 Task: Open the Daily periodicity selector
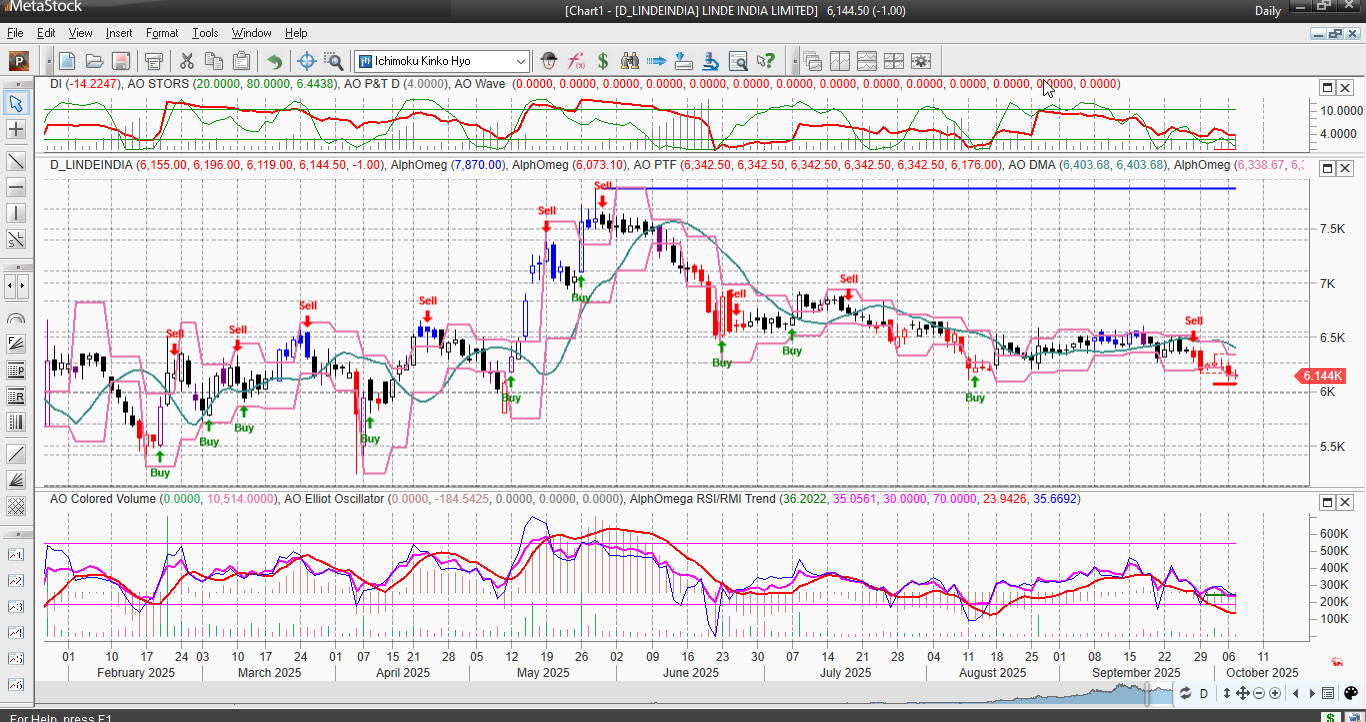pyautogui.click(x=1268, y=11)
